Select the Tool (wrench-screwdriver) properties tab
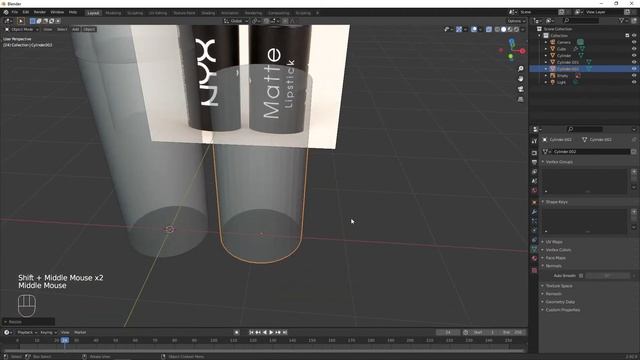Screen dimensions: 640x360 [x=534, y=141]
